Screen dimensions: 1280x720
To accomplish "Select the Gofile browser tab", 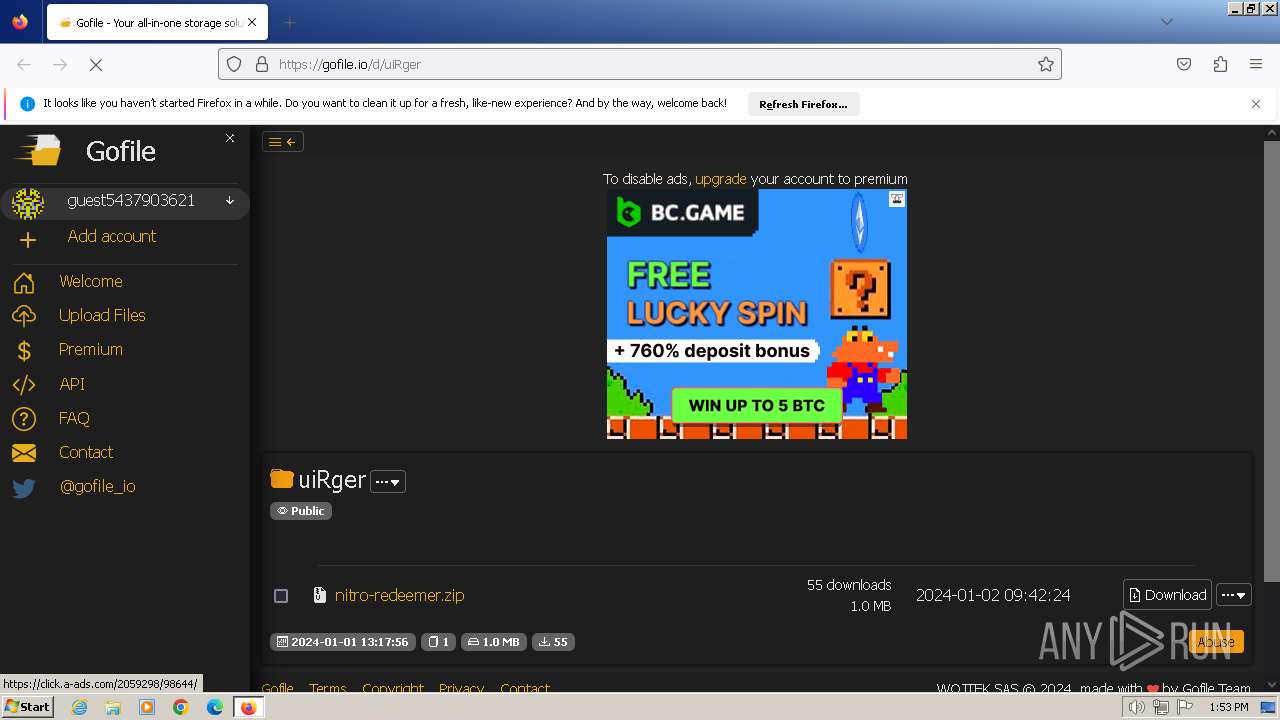I will pyautogui.click(x=156, y=22).
